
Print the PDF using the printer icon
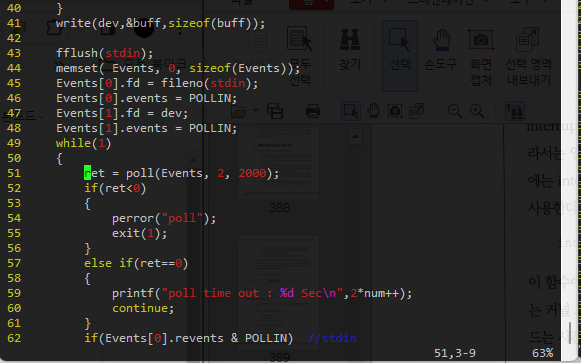click(313, 111)
